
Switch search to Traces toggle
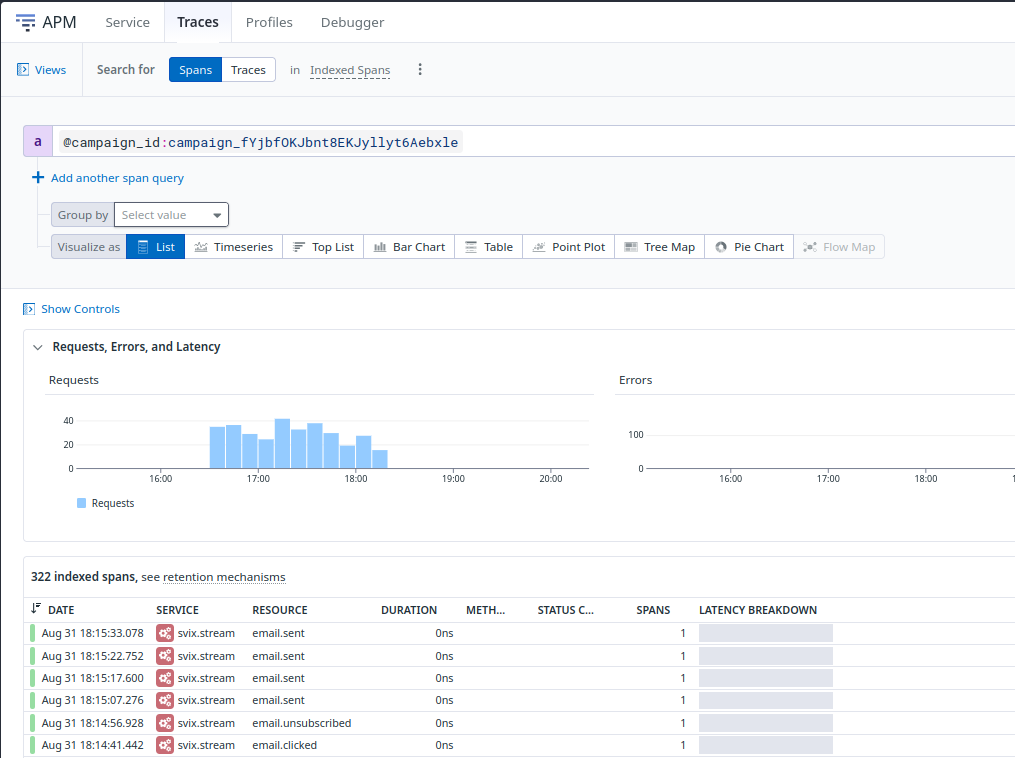click(249, 70)
